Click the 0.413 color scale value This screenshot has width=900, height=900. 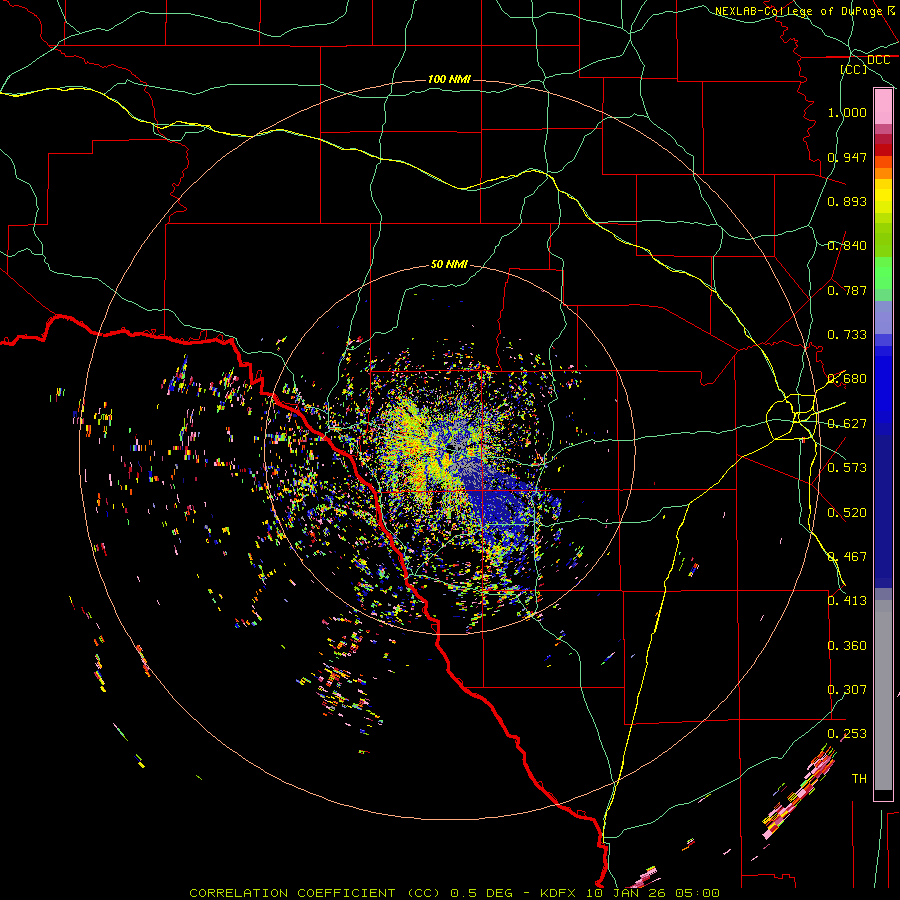click(x=847, y=601)
